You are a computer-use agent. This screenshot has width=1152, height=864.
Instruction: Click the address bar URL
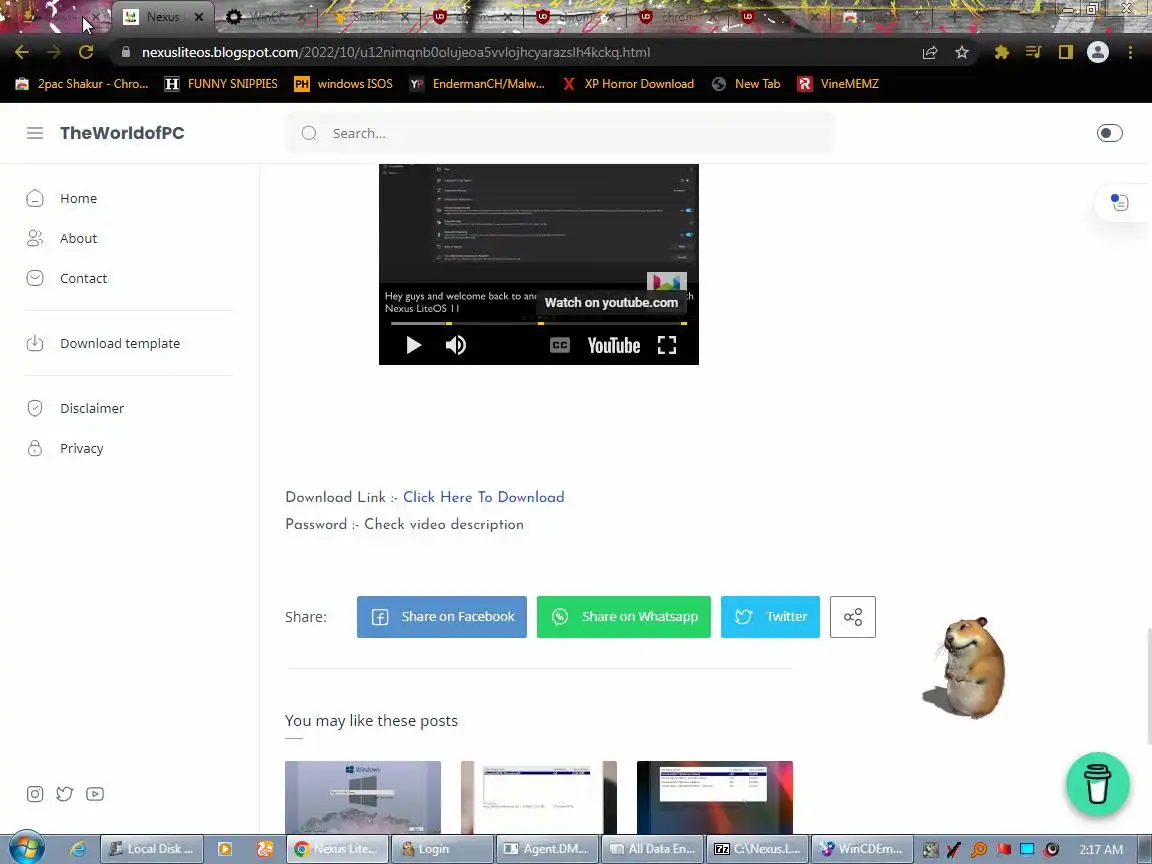click(396, 52)
